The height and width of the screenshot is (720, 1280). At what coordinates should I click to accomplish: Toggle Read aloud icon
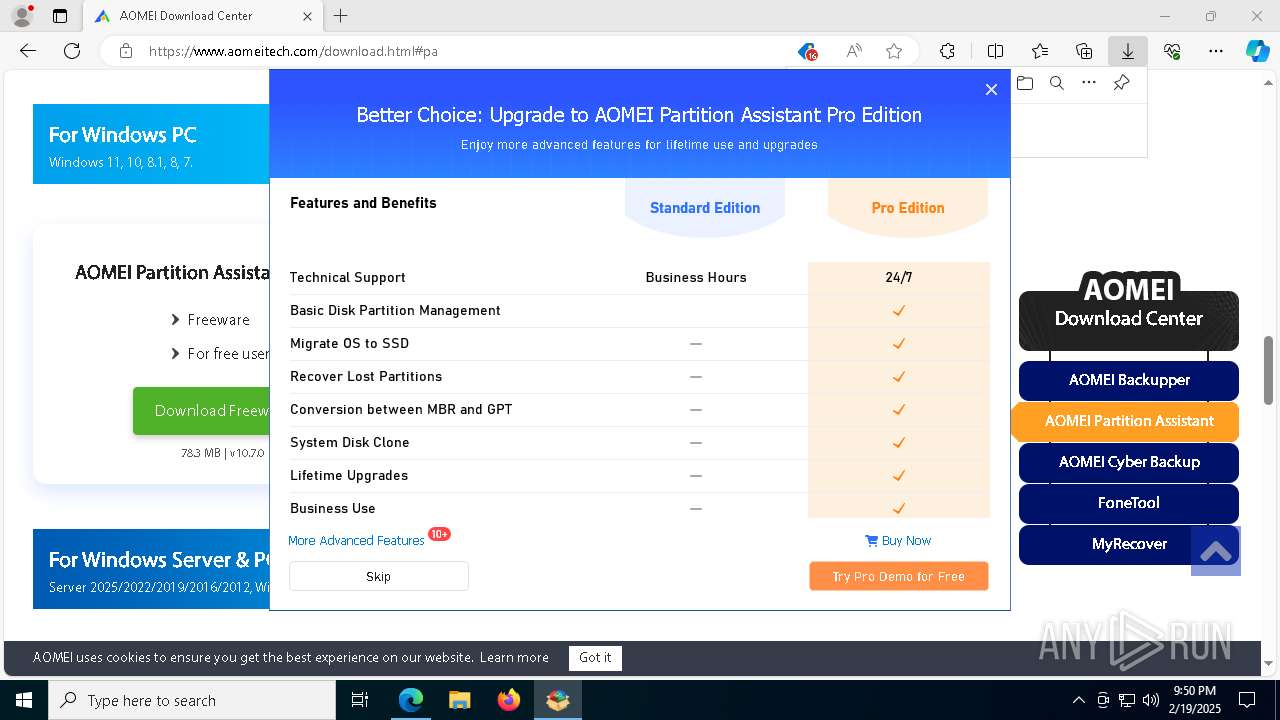tap(853, 51)
